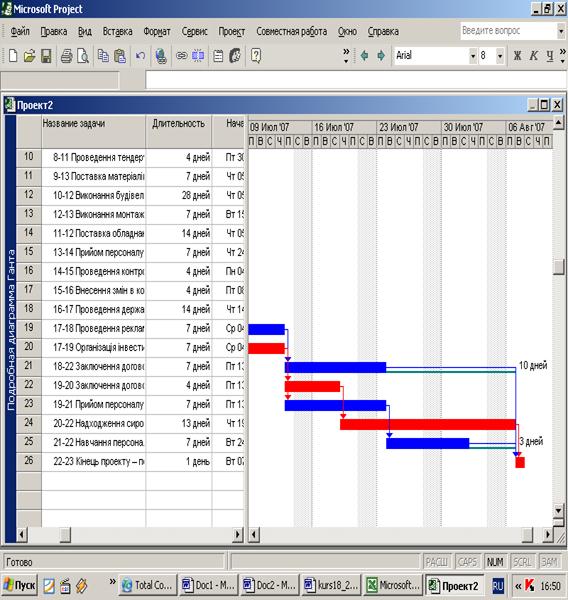Toggle Italic (К) formatting

[x=534, y=56]
